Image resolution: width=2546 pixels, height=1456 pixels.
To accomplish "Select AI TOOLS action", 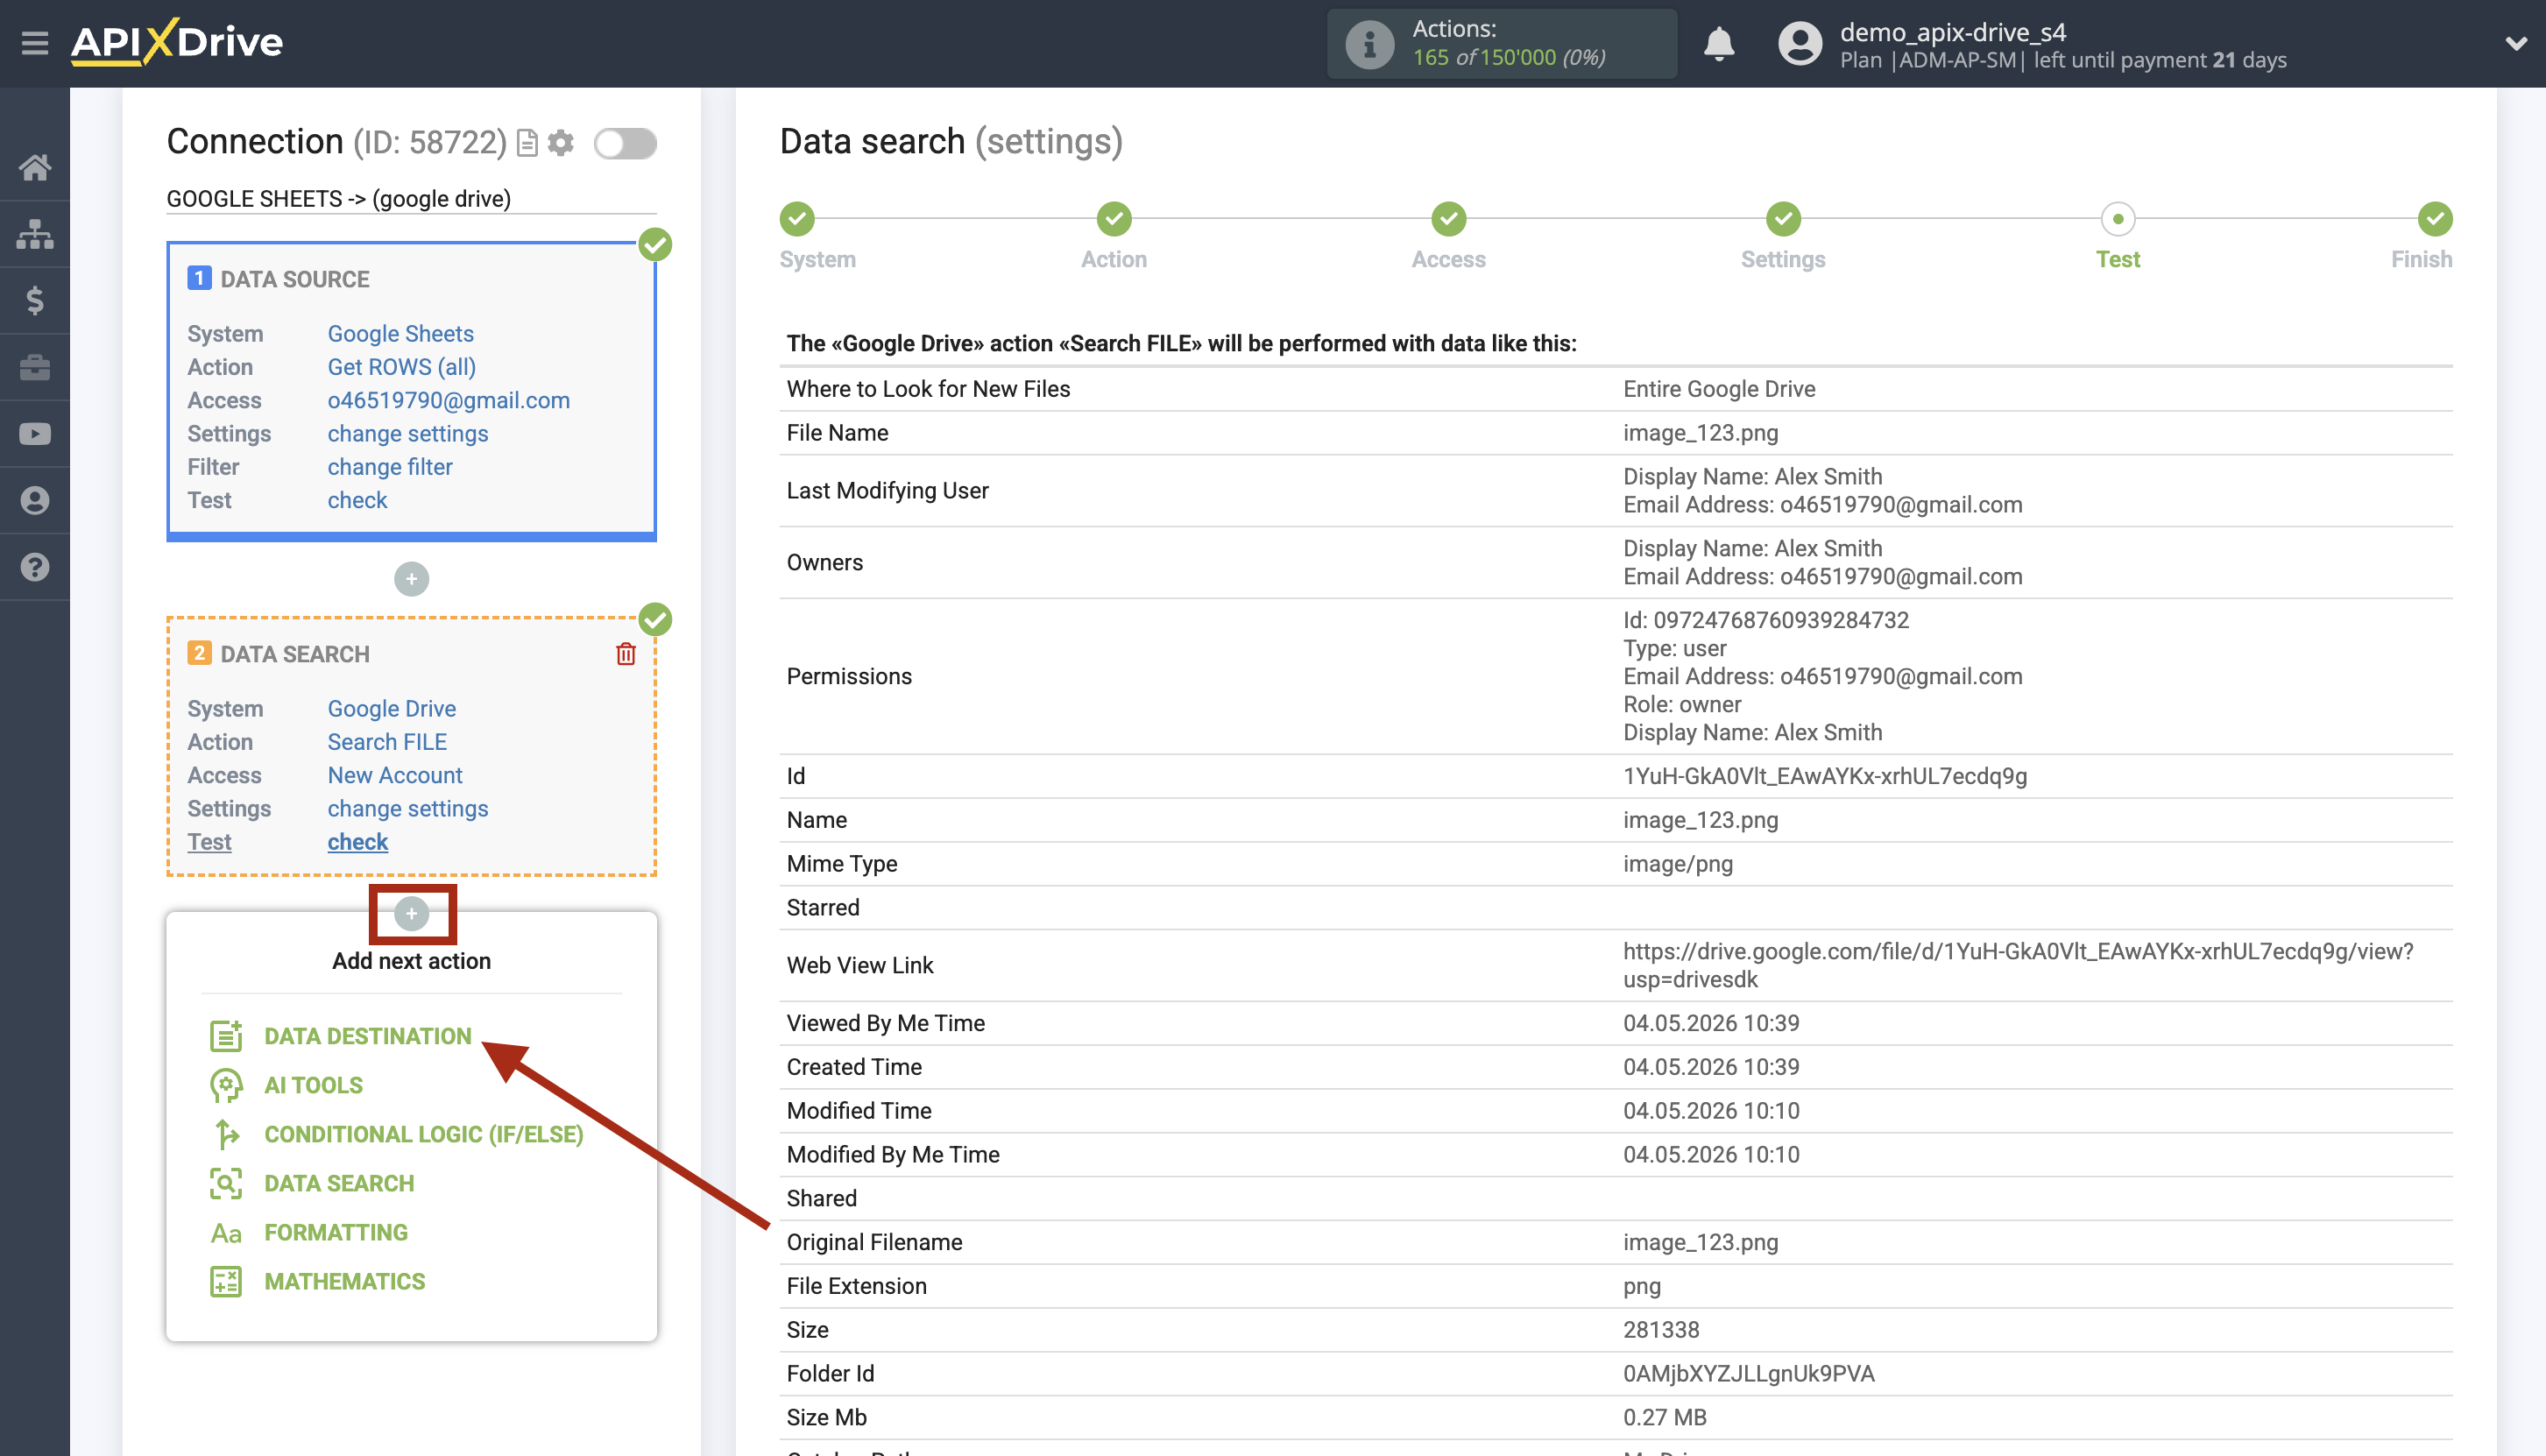I will click(314, 1085).
